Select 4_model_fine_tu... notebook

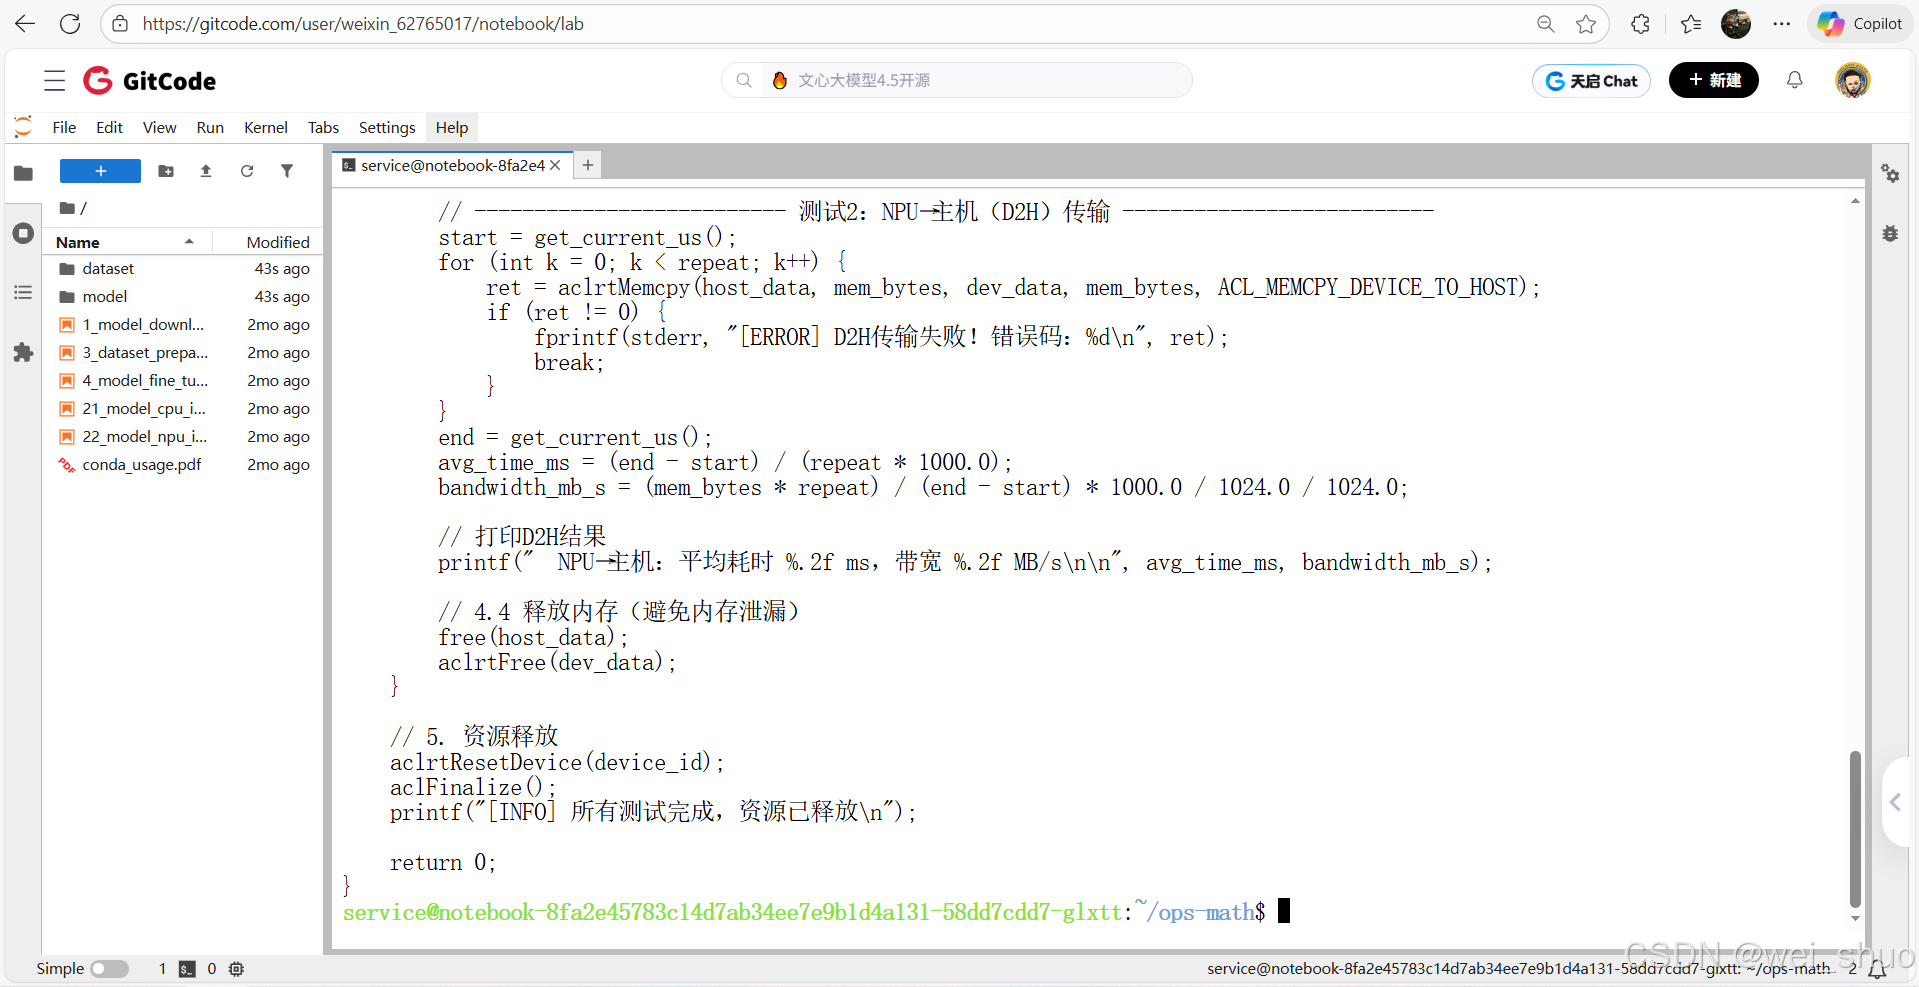(x=183, y=381)
